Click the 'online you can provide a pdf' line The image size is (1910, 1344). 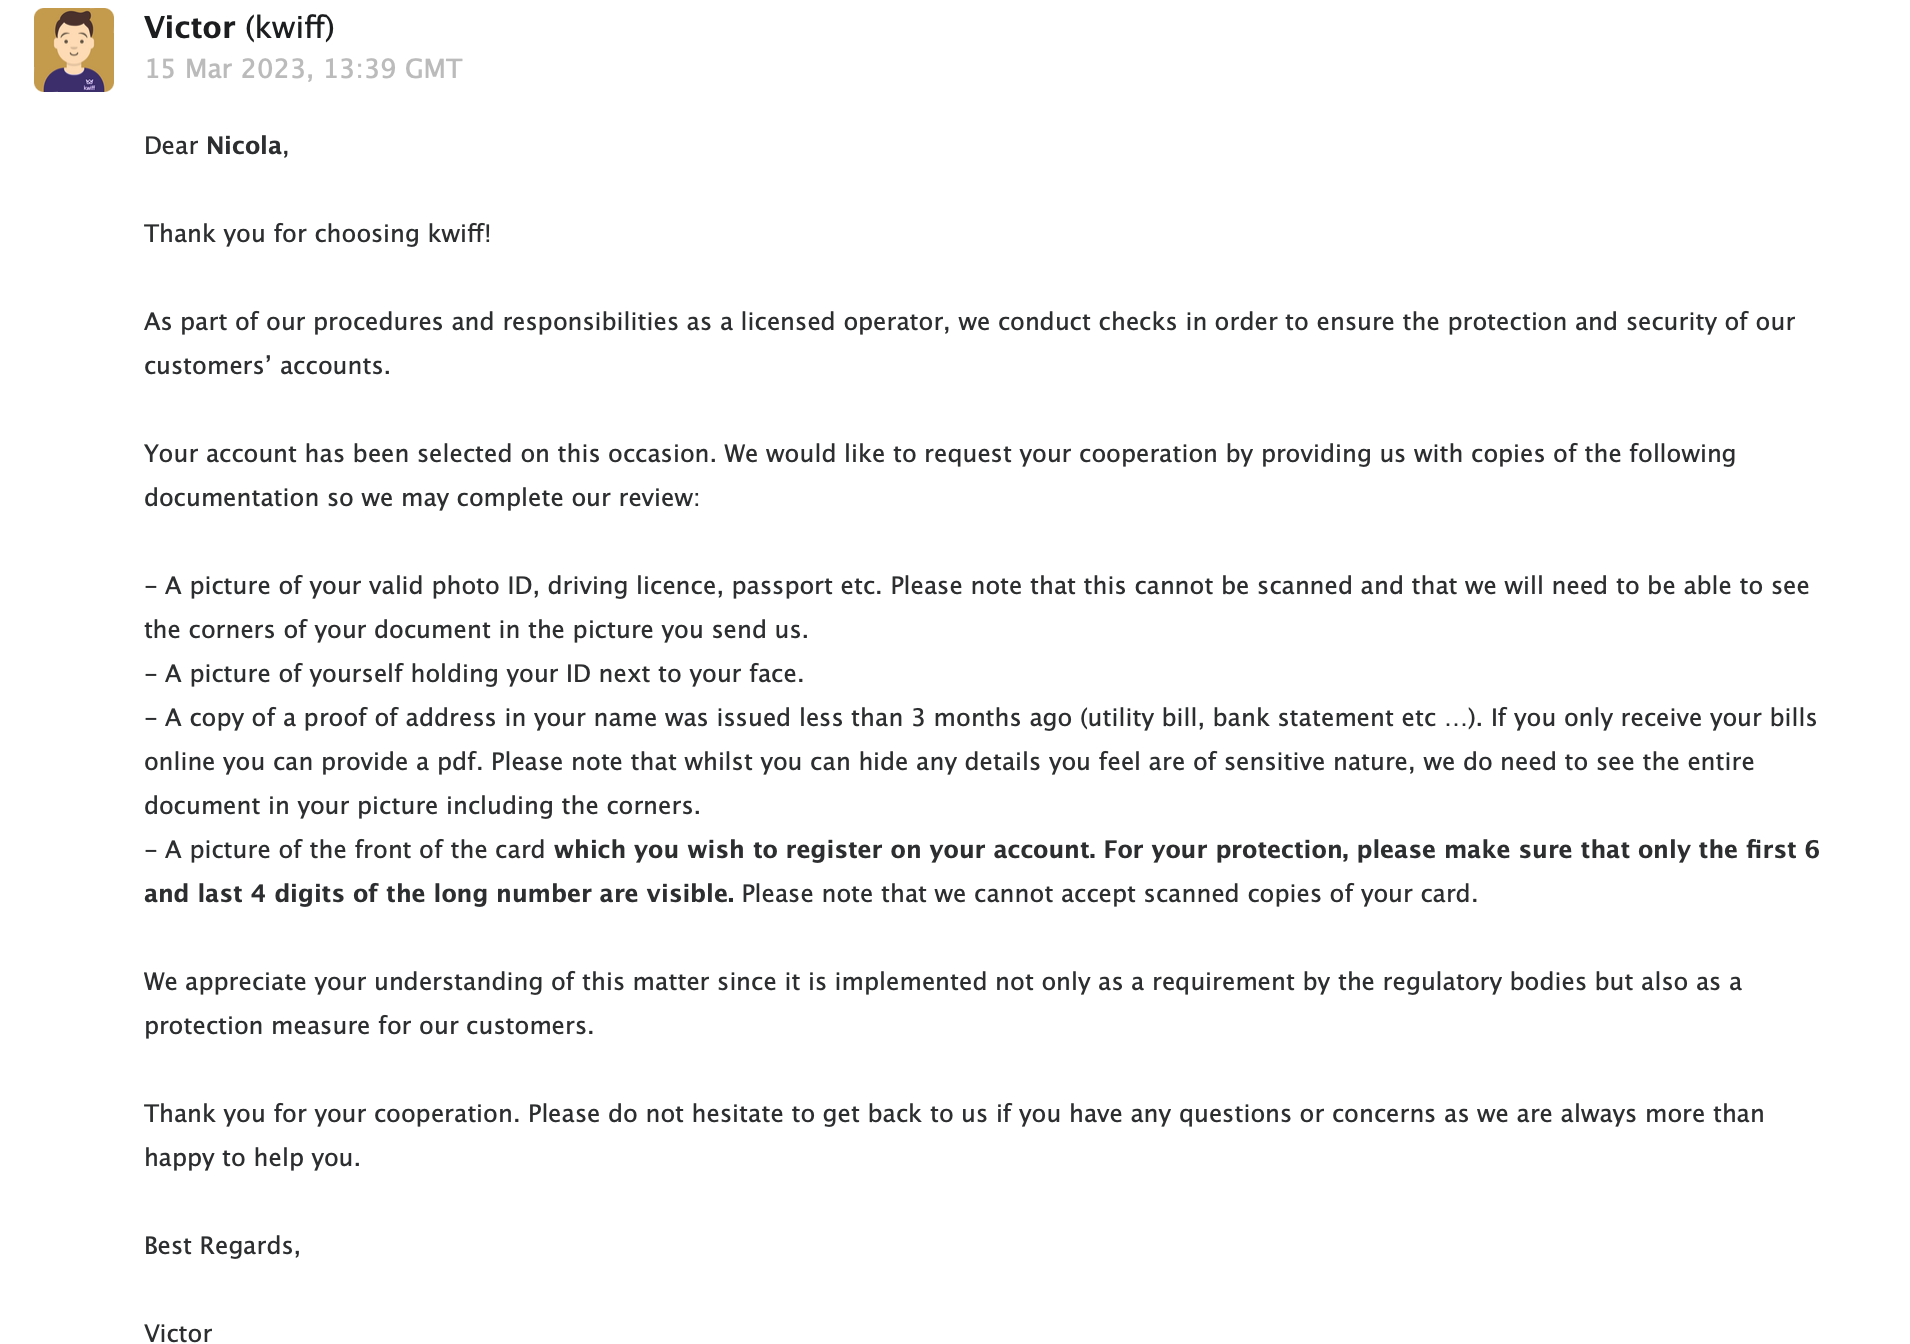point(949,762)
